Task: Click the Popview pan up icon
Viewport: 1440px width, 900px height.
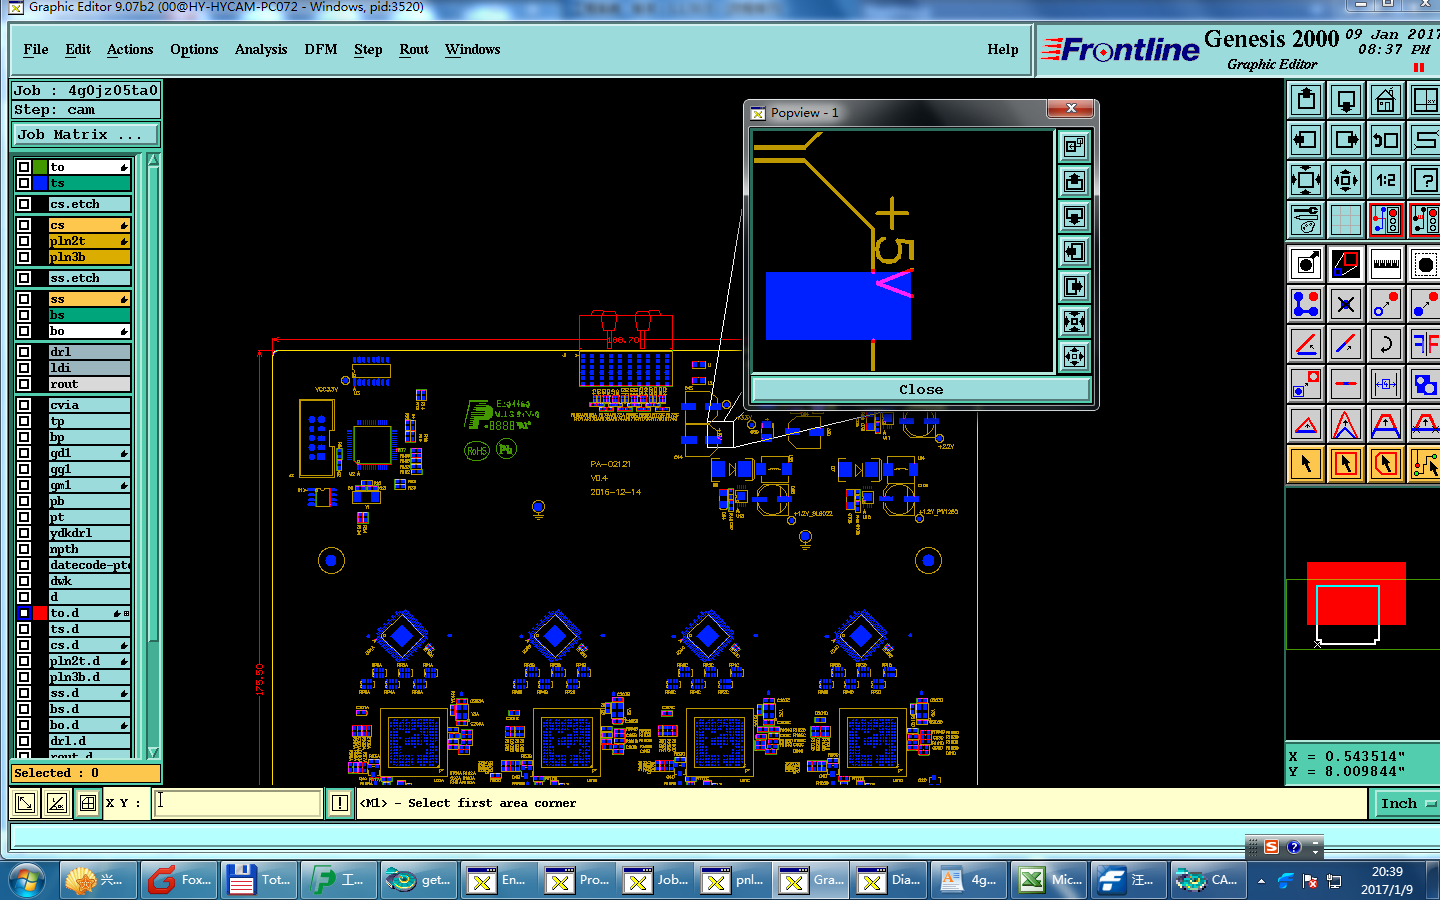Action: click(x=1074, y=182)
